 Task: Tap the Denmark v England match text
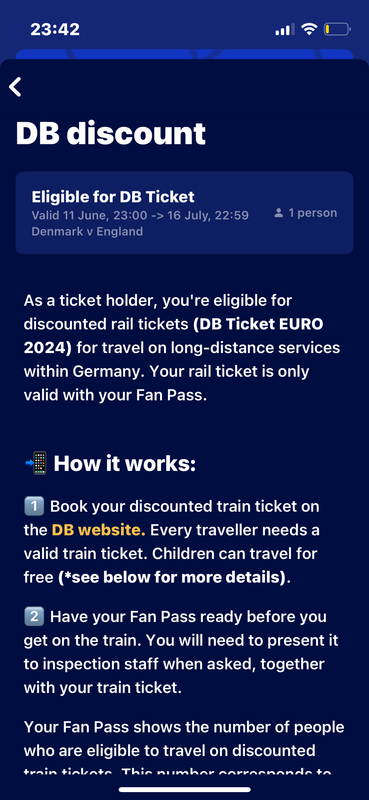[x=87, y=232]
